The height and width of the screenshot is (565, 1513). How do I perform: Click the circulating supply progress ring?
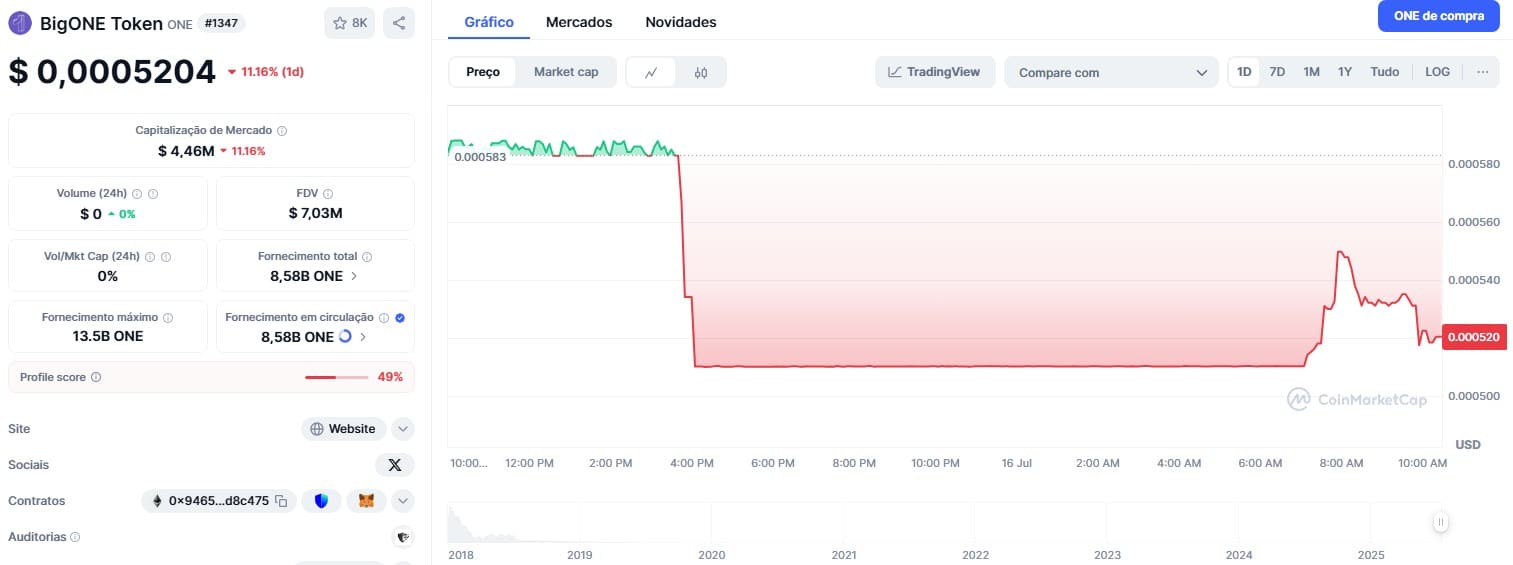click(346, 337)
